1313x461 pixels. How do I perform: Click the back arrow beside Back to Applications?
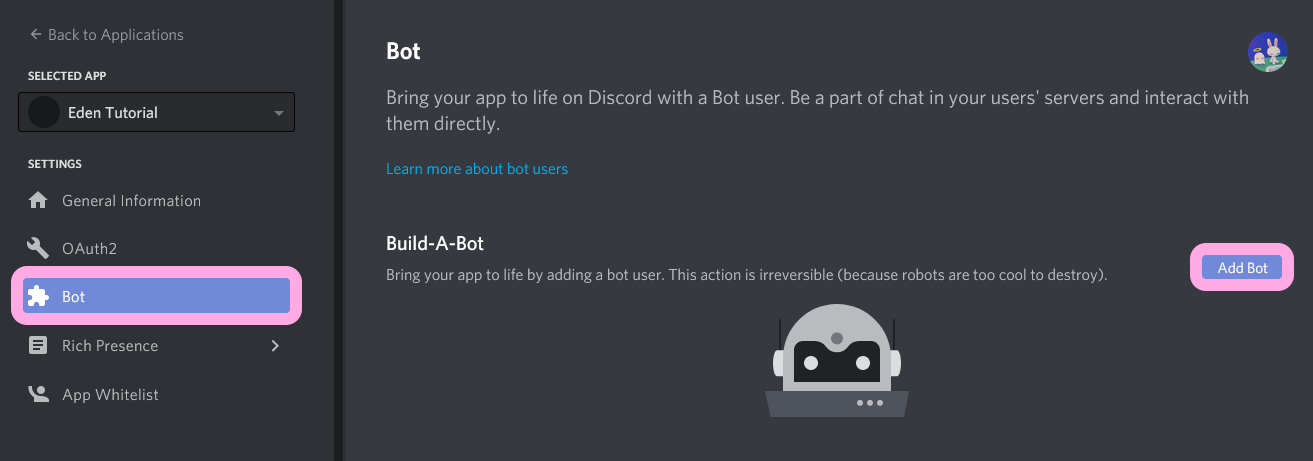coord(36,34)
